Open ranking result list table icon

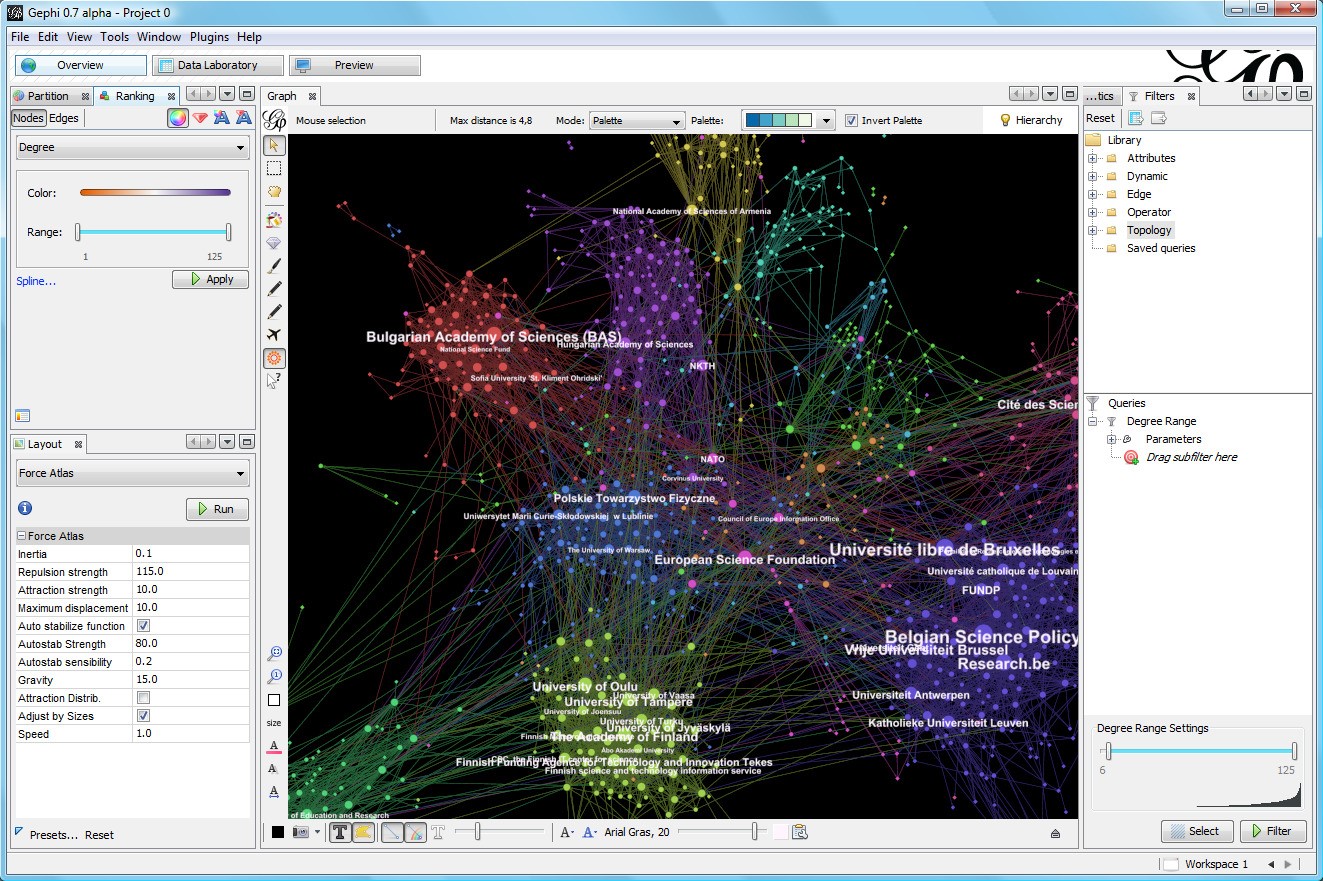23,416
